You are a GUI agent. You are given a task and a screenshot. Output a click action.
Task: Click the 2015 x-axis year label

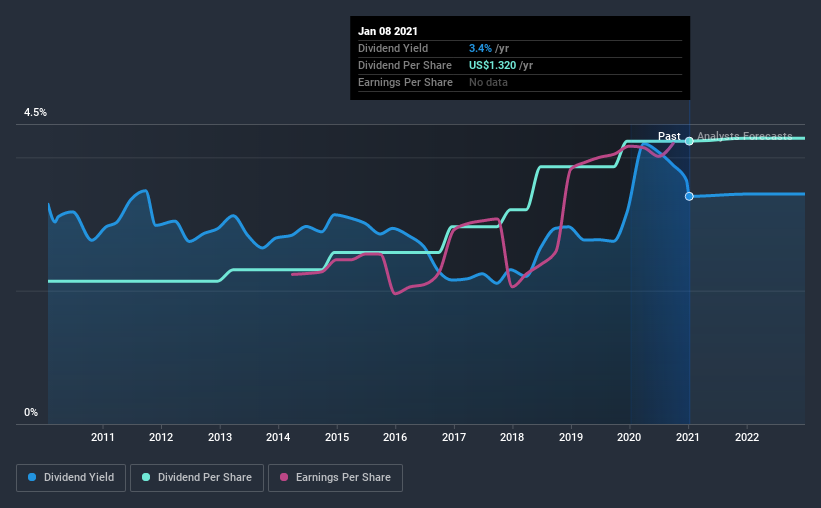[x=337, y=437]
